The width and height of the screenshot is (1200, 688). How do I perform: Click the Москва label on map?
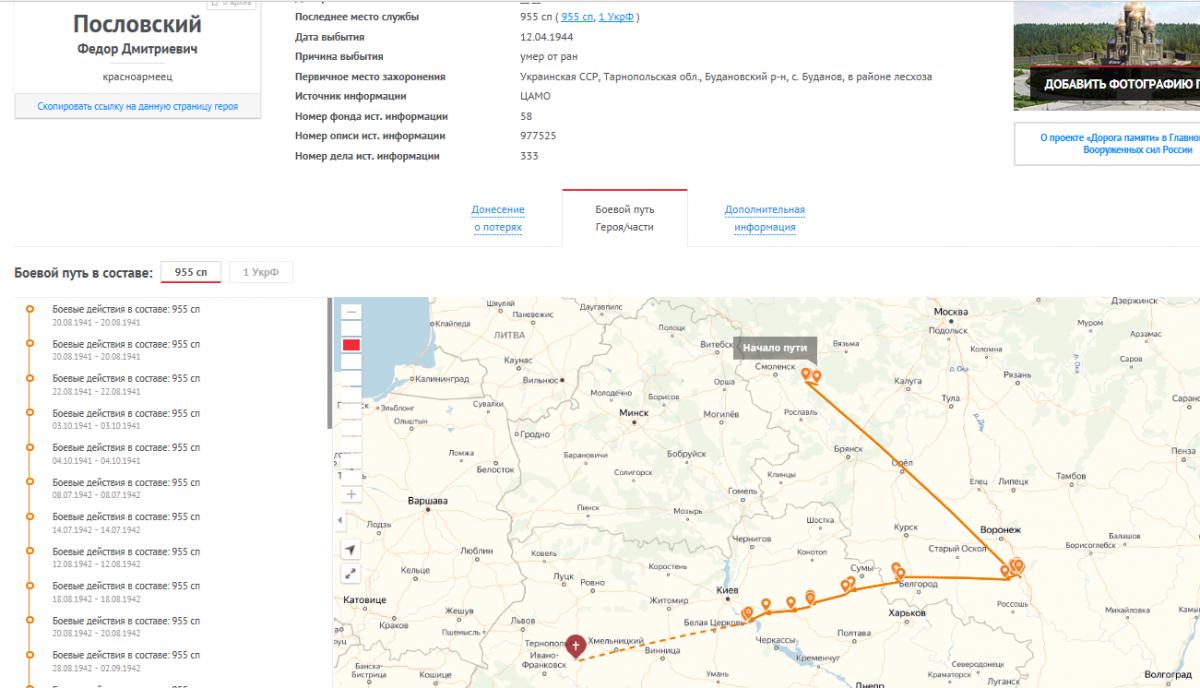(x=950, y=312)
